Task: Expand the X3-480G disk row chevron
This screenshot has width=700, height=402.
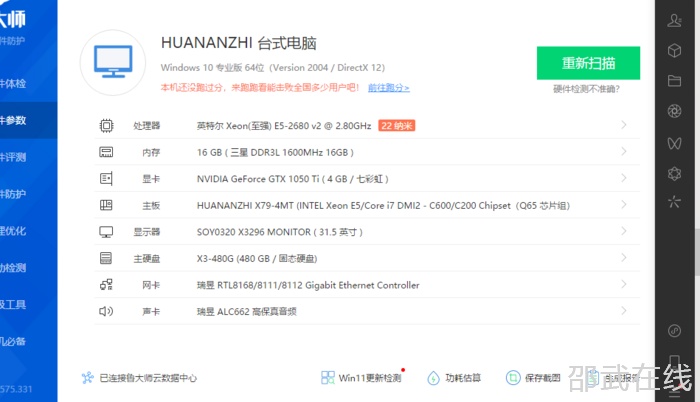Action: tap(624, 258)
